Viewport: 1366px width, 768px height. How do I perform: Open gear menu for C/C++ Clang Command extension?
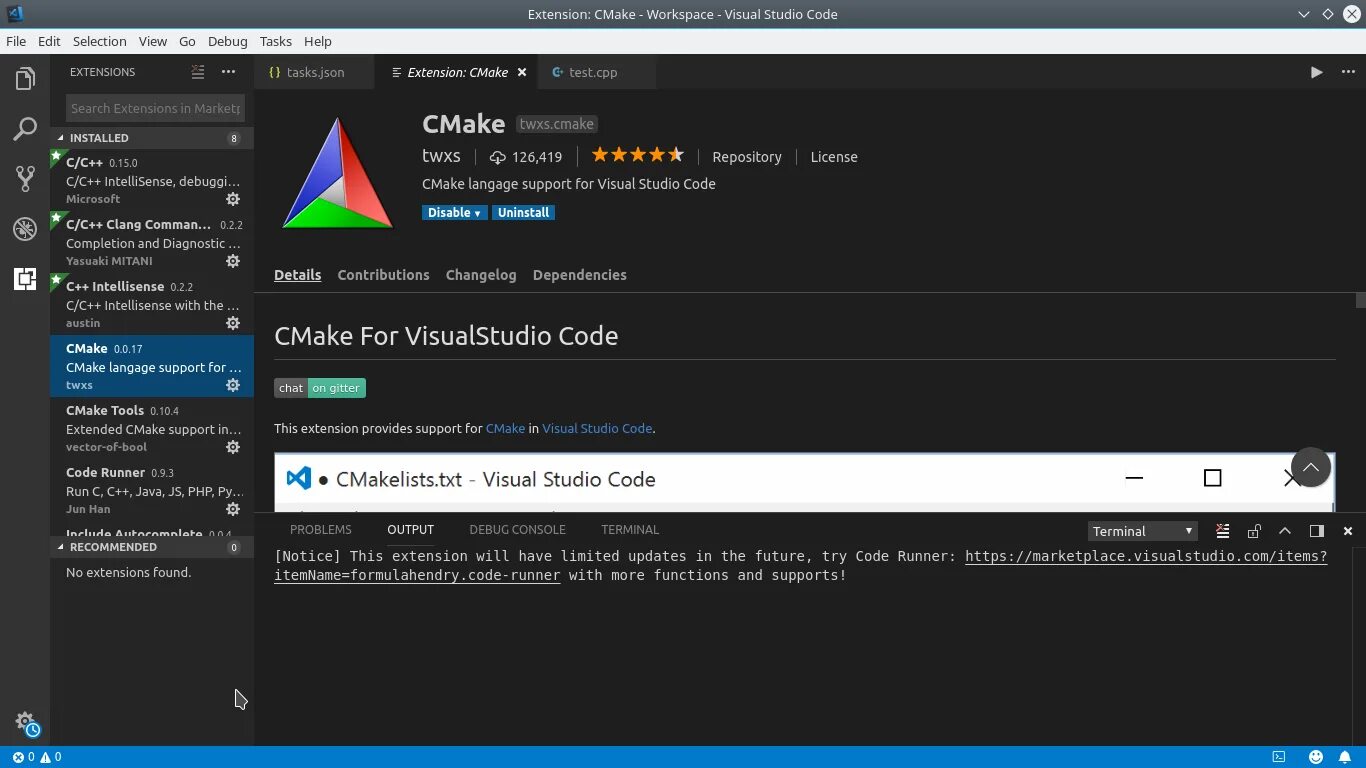(233, 261)
